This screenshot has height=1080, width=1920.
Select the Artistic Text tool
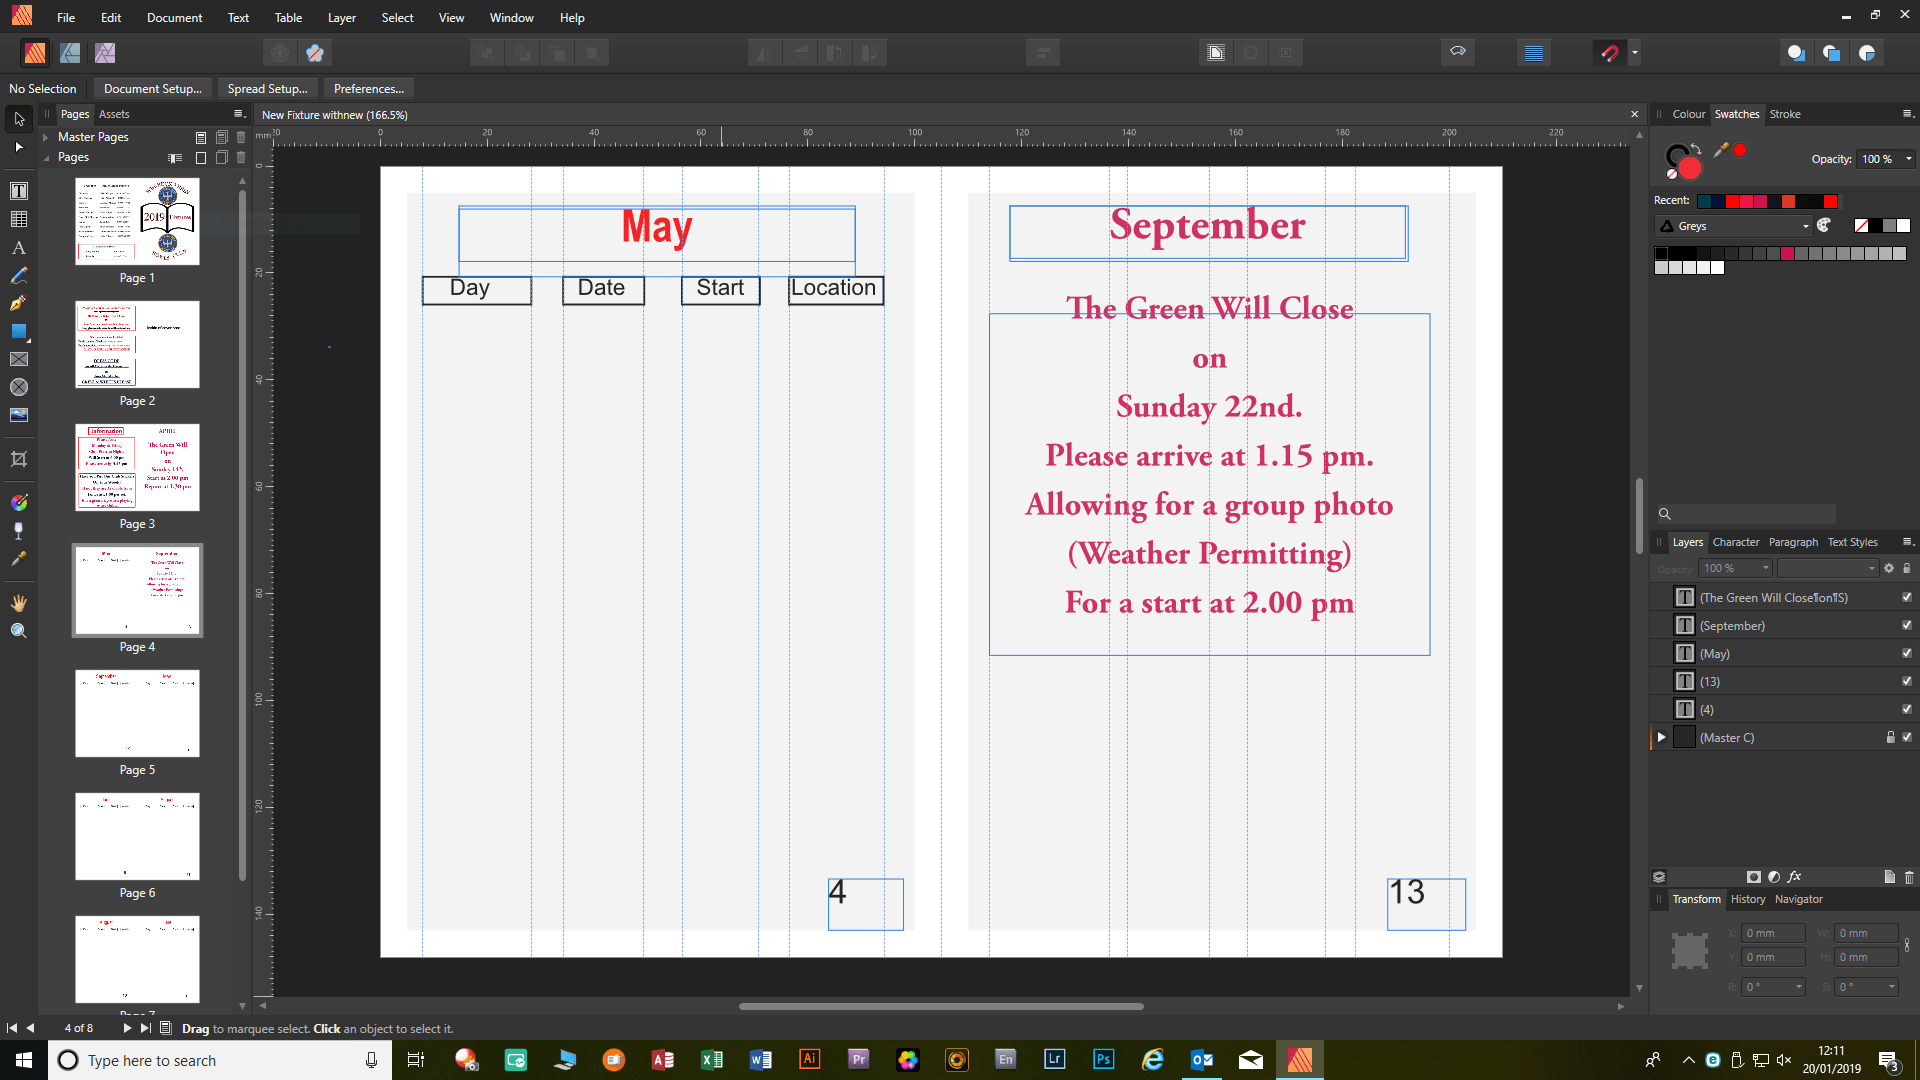click(x=18, y=247)
